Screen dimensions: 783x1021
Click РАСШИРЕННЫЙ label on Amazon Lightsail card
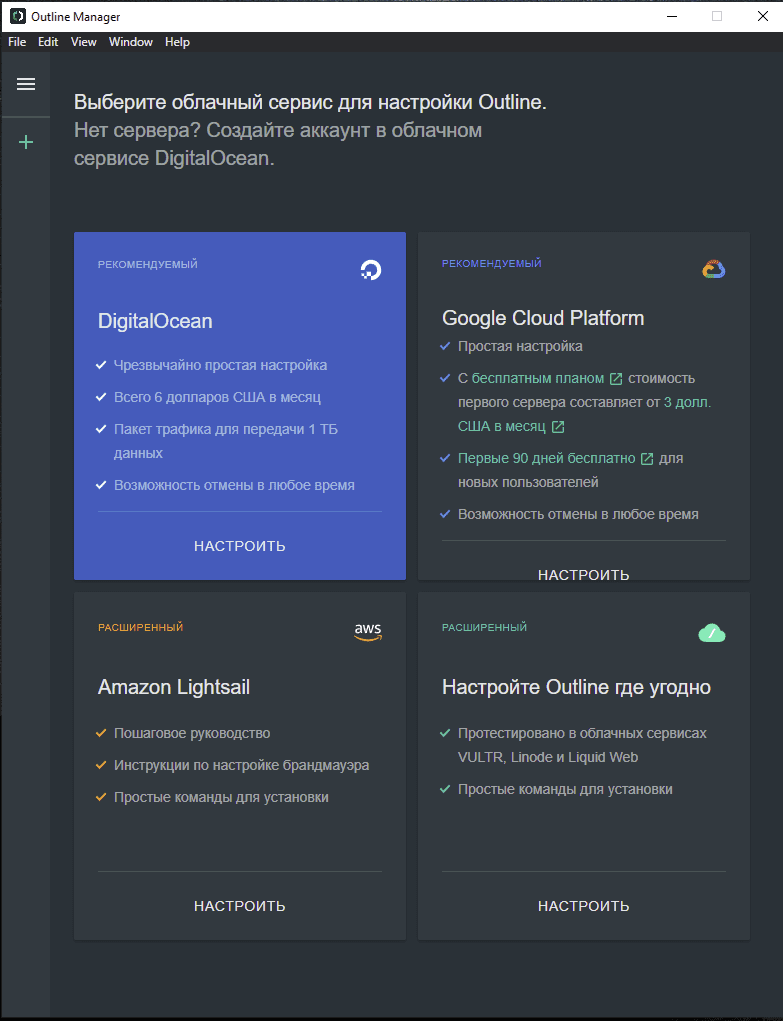pyautogui.click(x=141, y=628)
